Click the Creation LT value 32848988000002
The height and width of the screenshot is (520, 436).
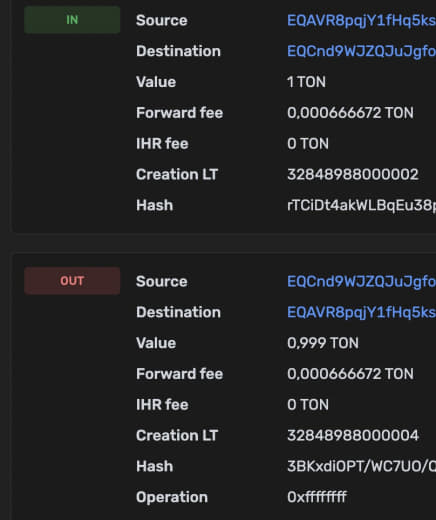point(353,175)
